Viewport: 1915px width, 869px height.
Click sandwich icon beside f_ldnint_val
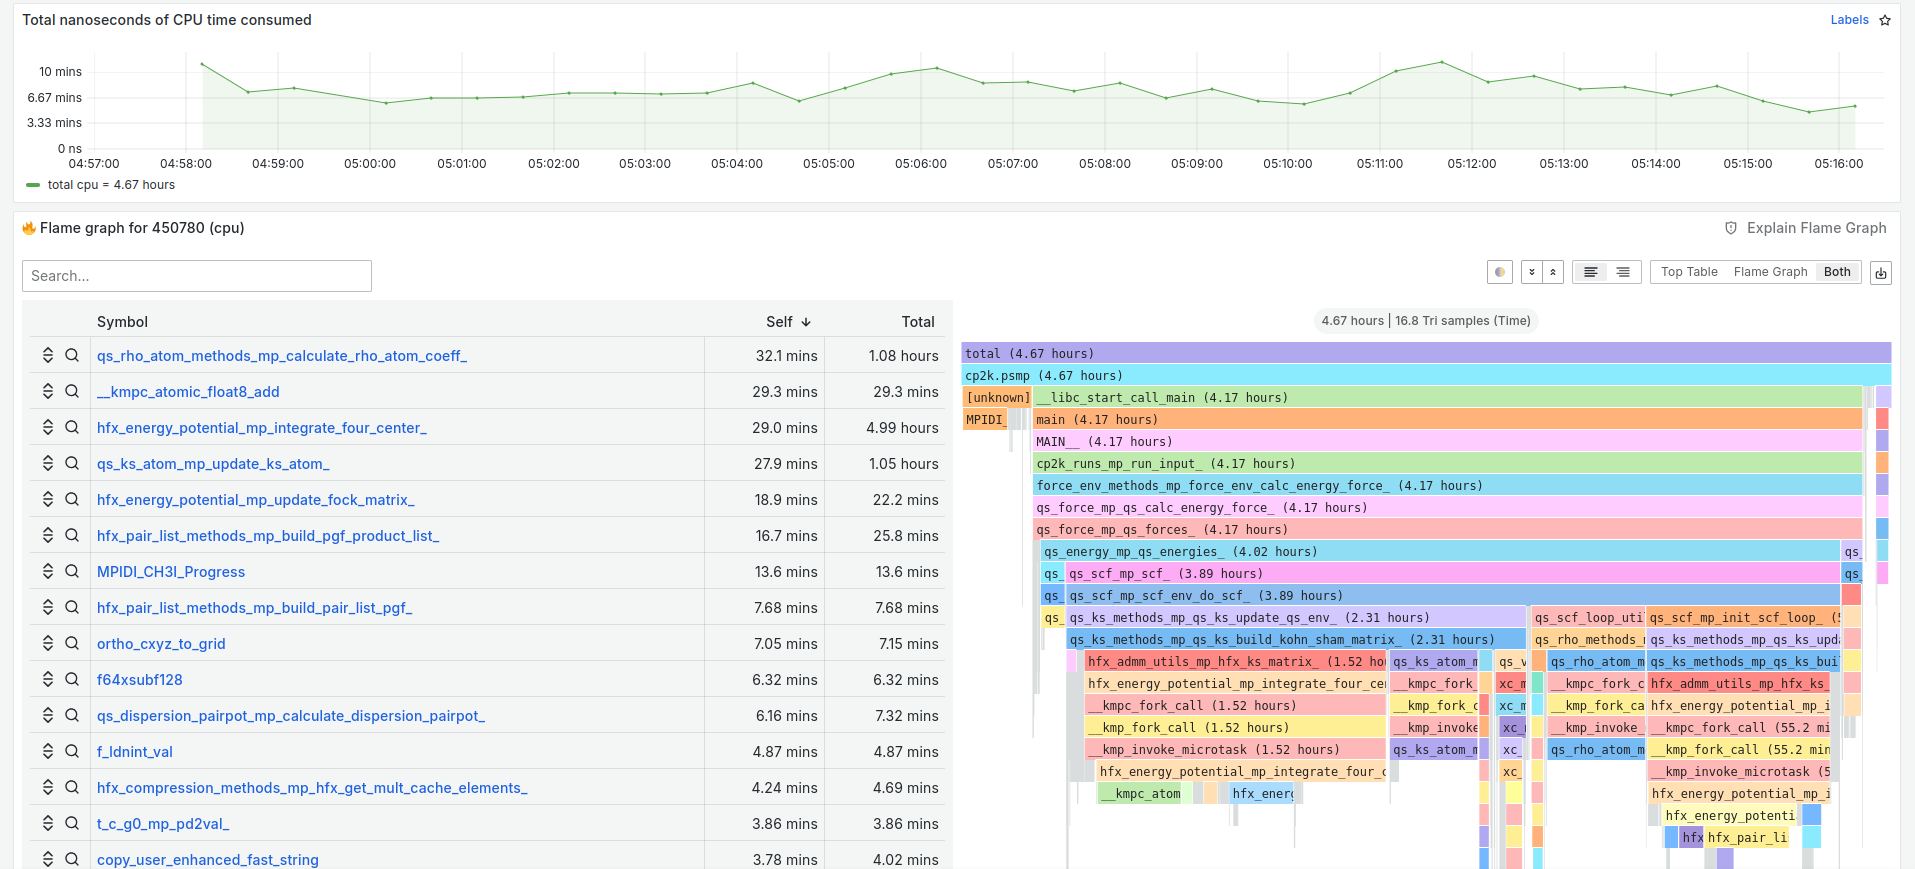[x=47, y=751]
